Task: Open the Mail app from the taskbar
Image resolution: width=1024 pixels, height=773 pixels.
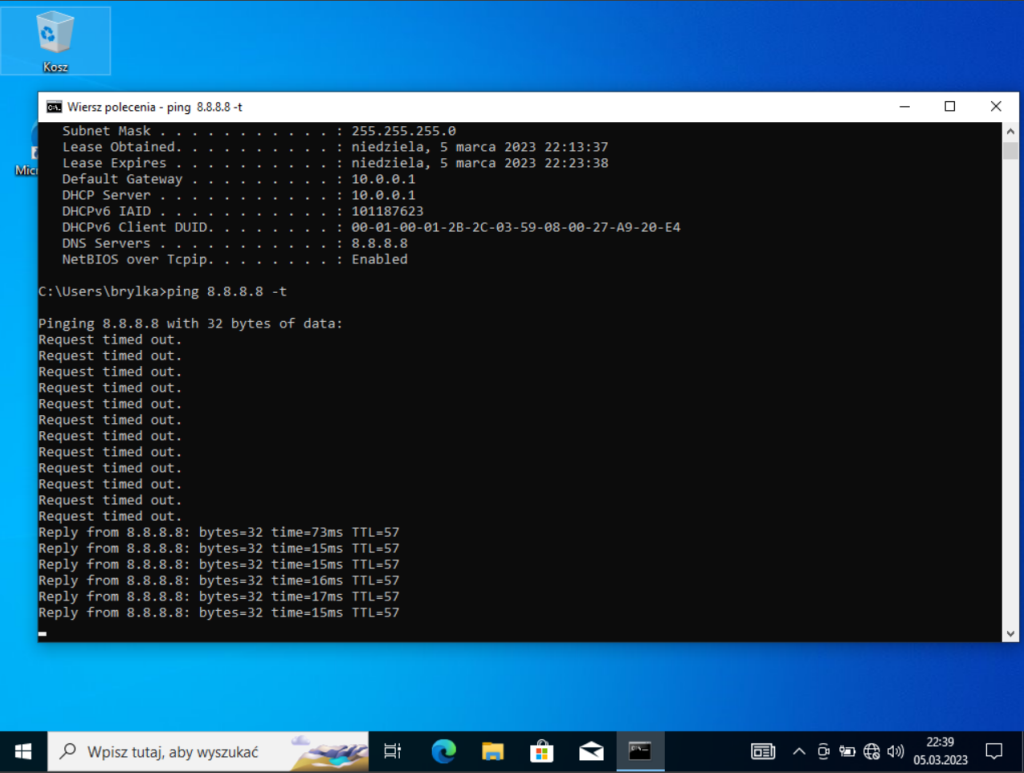Action: click(x=591, y=751)
